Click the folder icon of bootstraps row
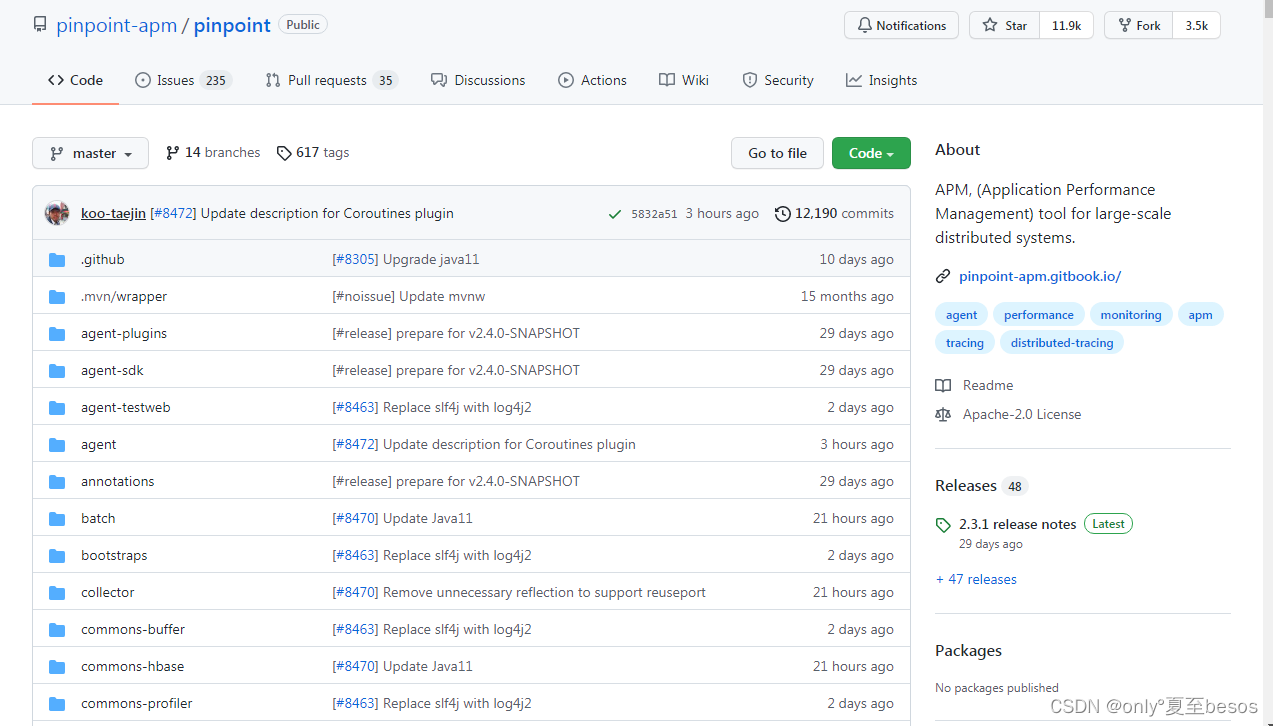 [57, 556]
